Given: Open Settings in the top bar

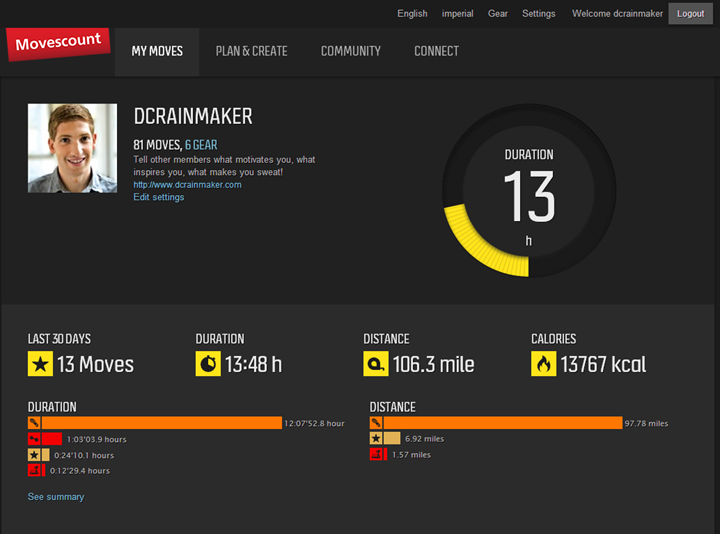Looking at the screenshot, I should click(539, 13).
